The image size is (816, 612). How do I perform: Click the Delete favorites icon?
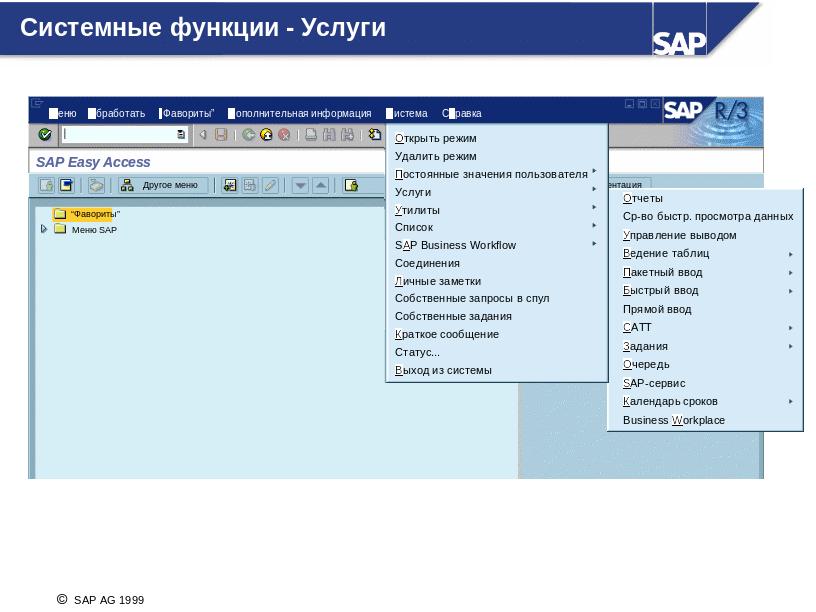point(250,185)
